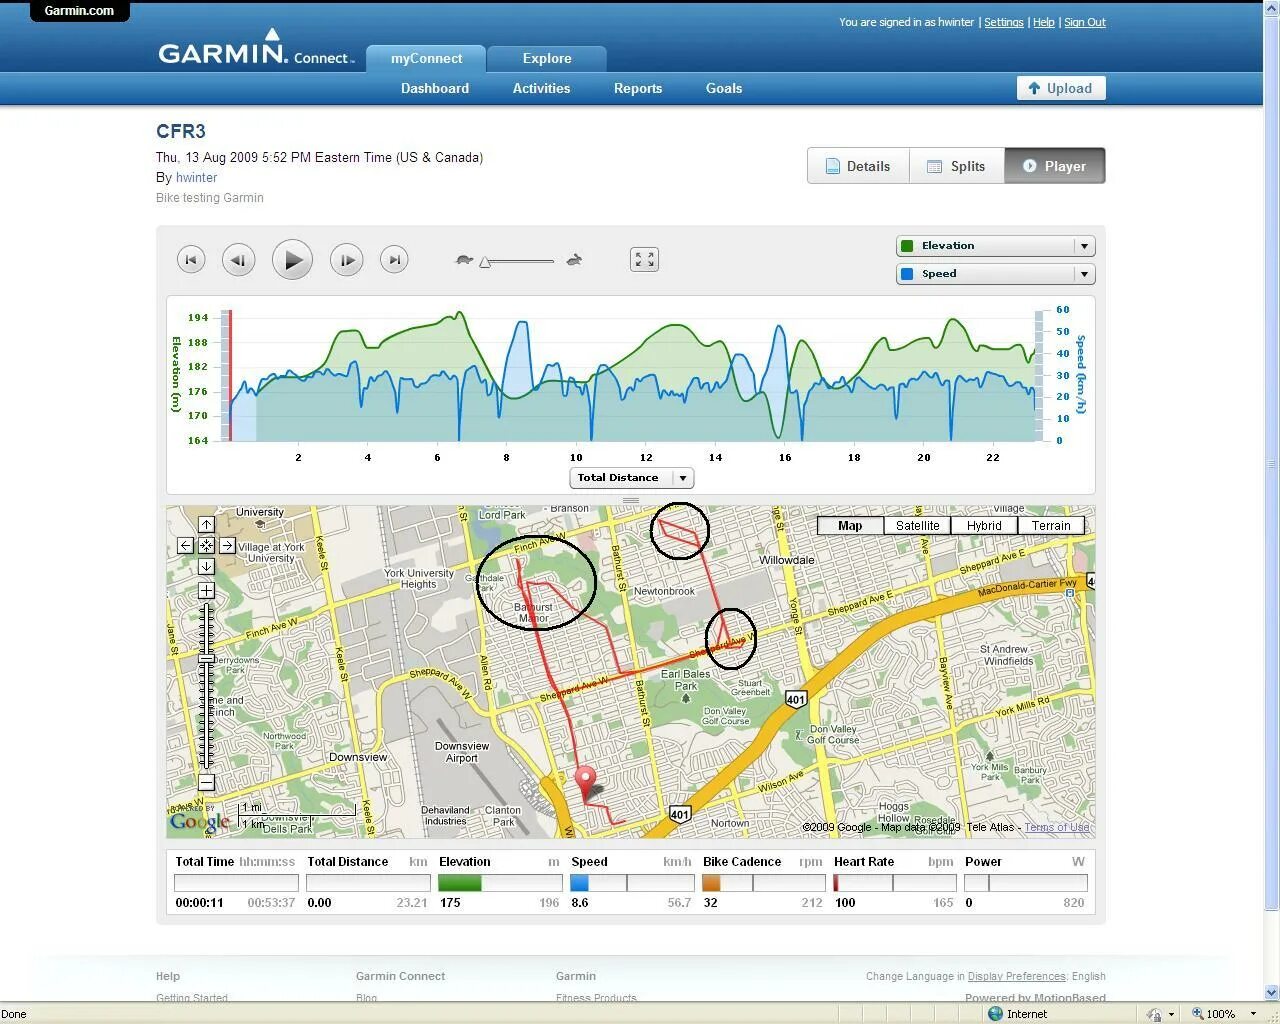Skip to start of activity playback
The height and width of the screenshot is (1024, 1280).
pos(191,260)
